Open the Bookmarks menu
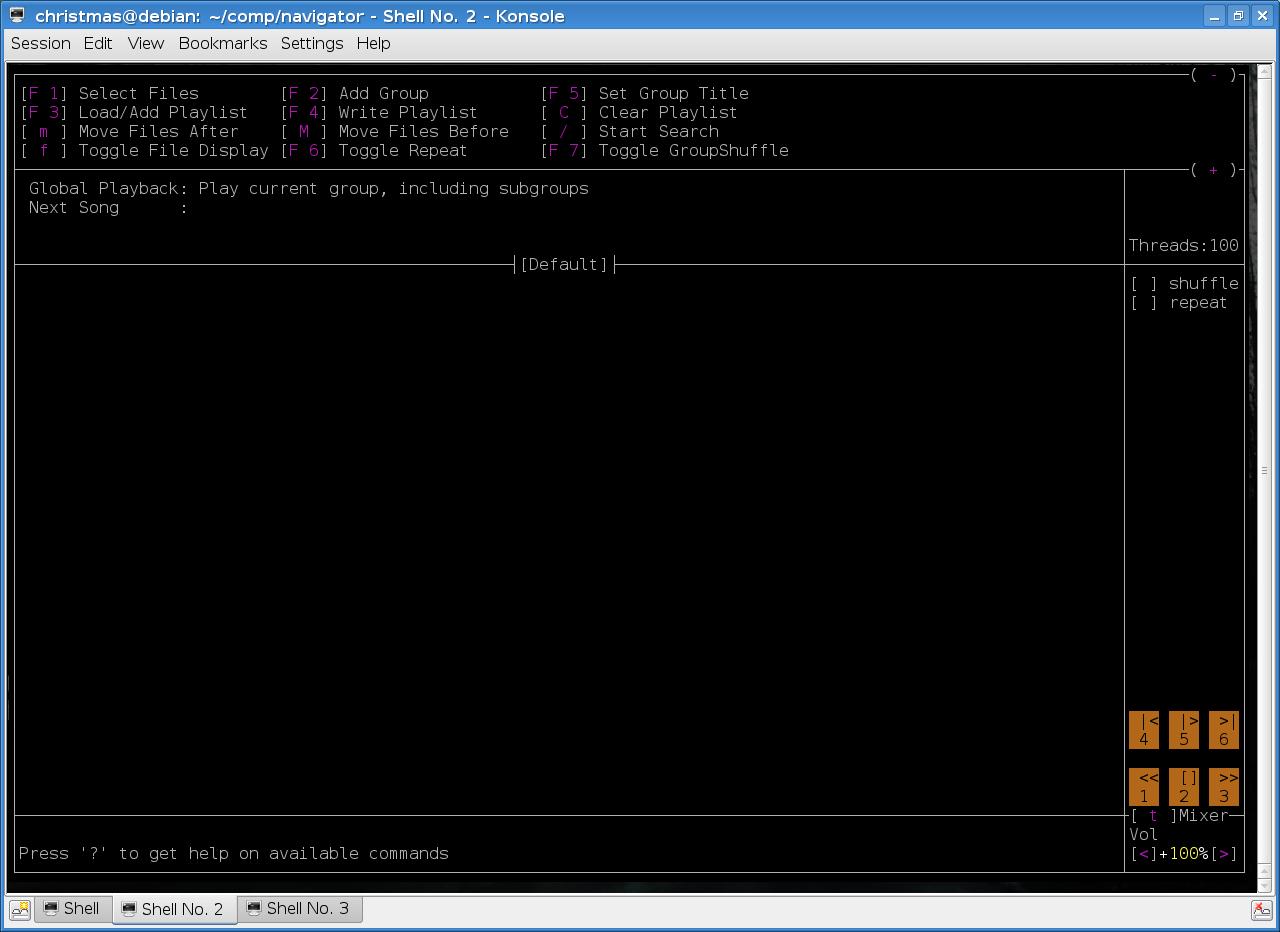The width and height of the screenshot is (1280, 932). coord(222,43)
